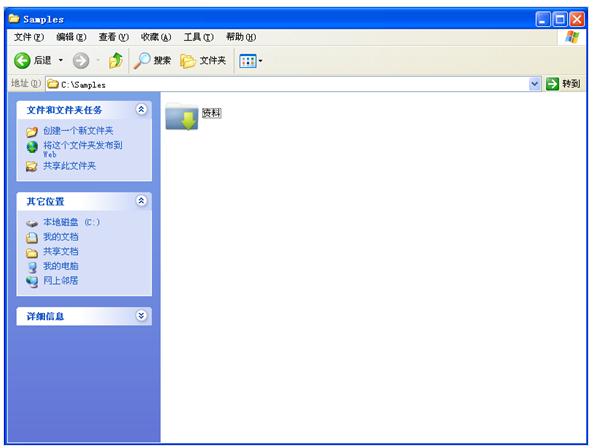Viewport: 594px width, 448px height.
Task: Open the Search magnifier tool
Action: 142,60
